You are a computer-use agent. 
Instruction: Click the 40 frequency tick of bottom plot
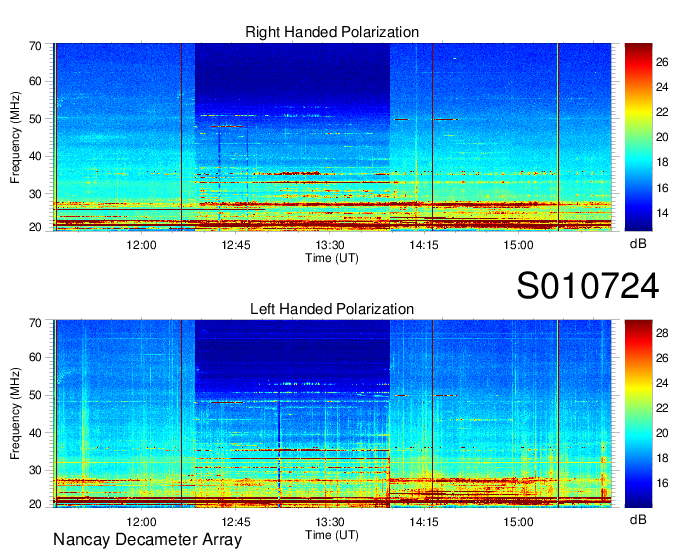(35, 433)
